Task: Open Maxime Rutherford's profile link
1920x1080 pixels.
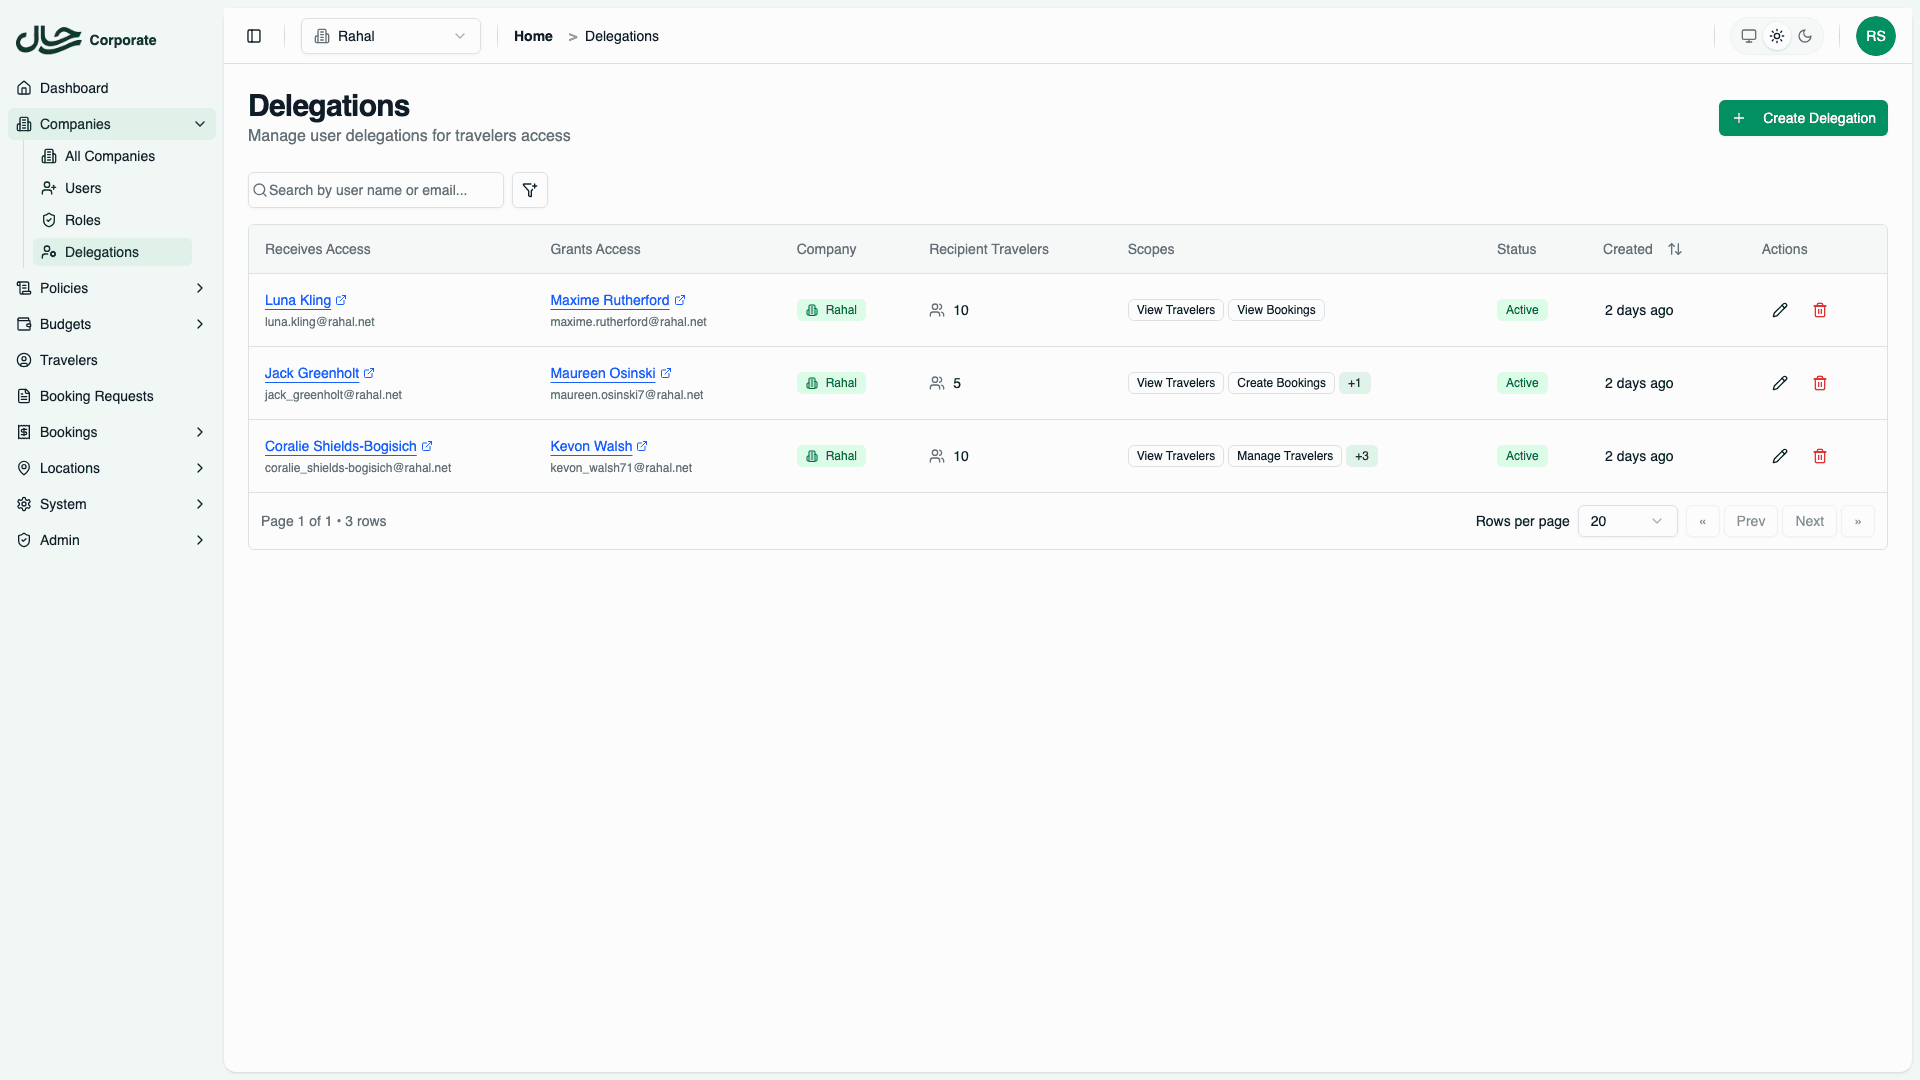Action: click(610, 300)
